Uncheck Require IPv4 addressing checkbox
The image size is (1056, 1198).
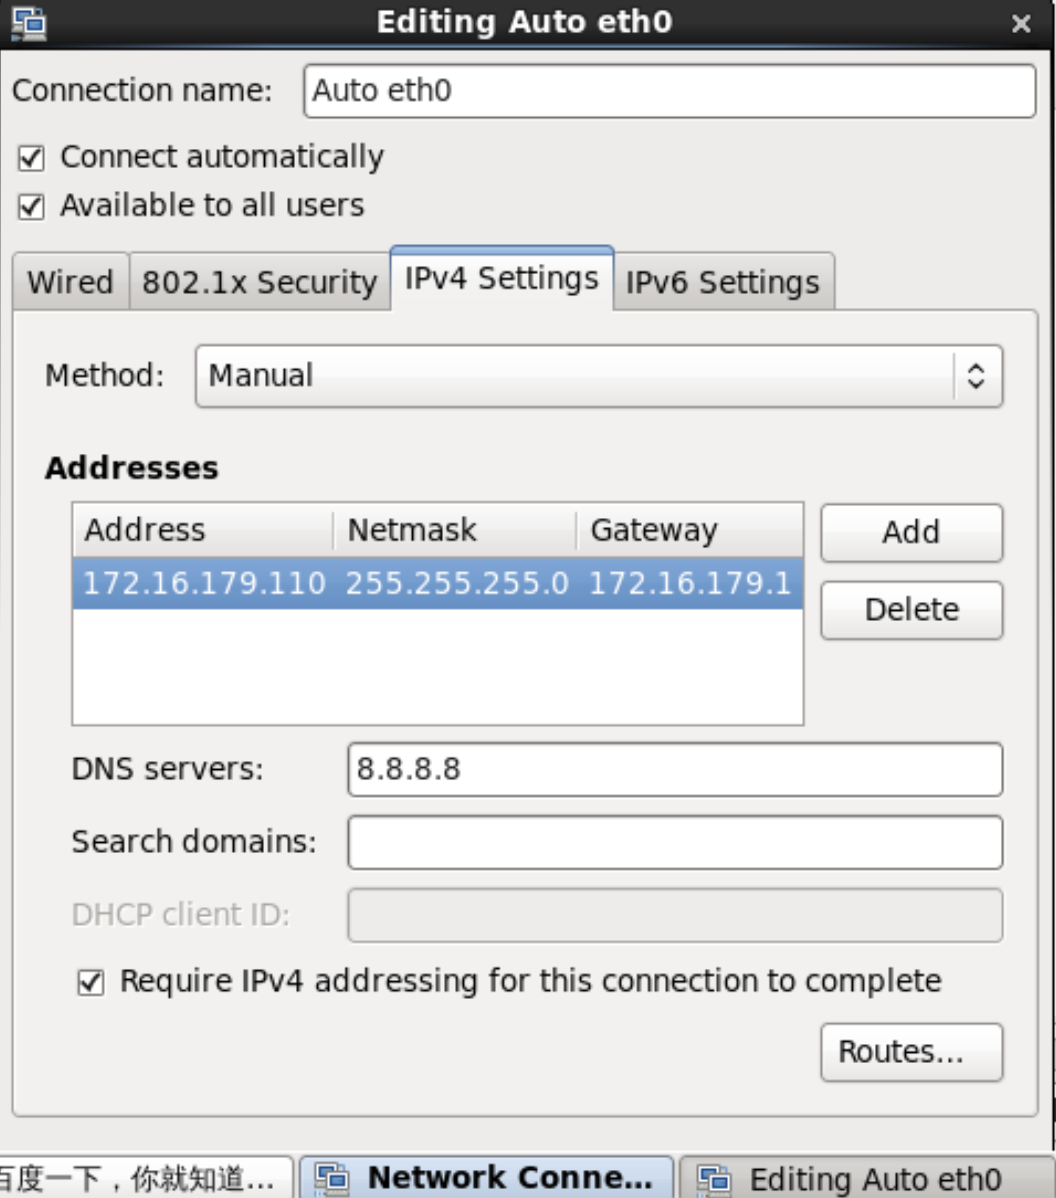tap(90, 983)
